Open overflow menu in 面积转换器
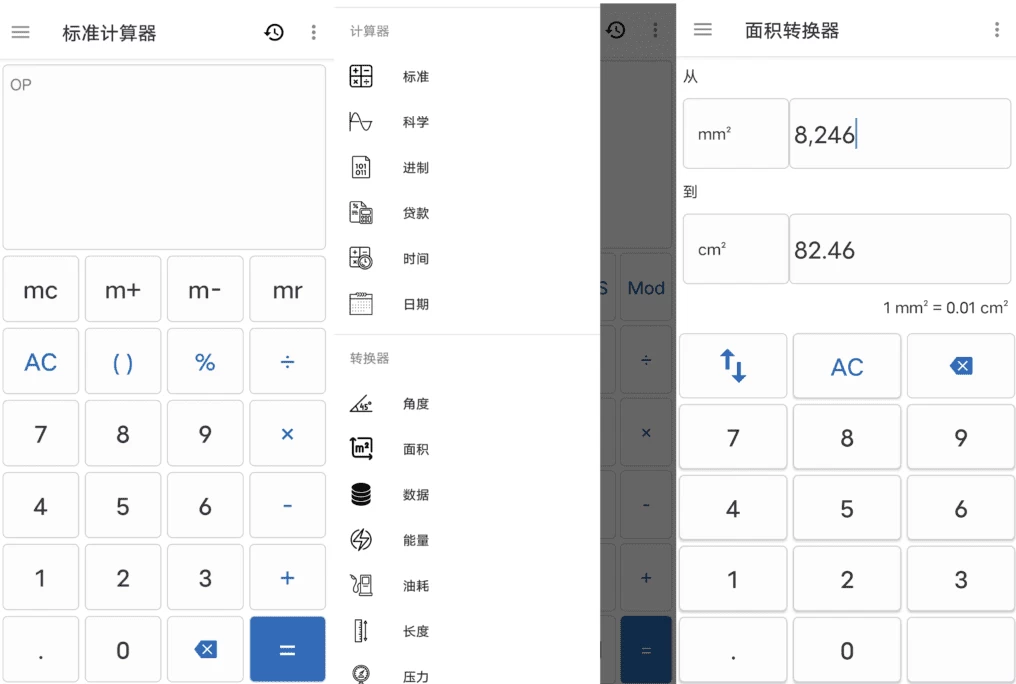The width and height of the screenshot is (1016, 684). pyautogui.click(x=996, y=30)
